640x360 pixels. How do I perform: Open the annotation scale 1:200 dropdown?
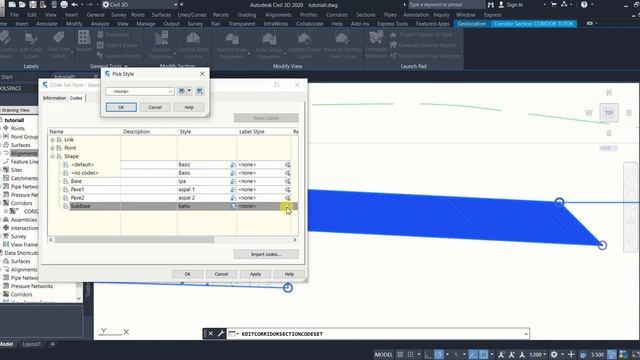point(538,354)
